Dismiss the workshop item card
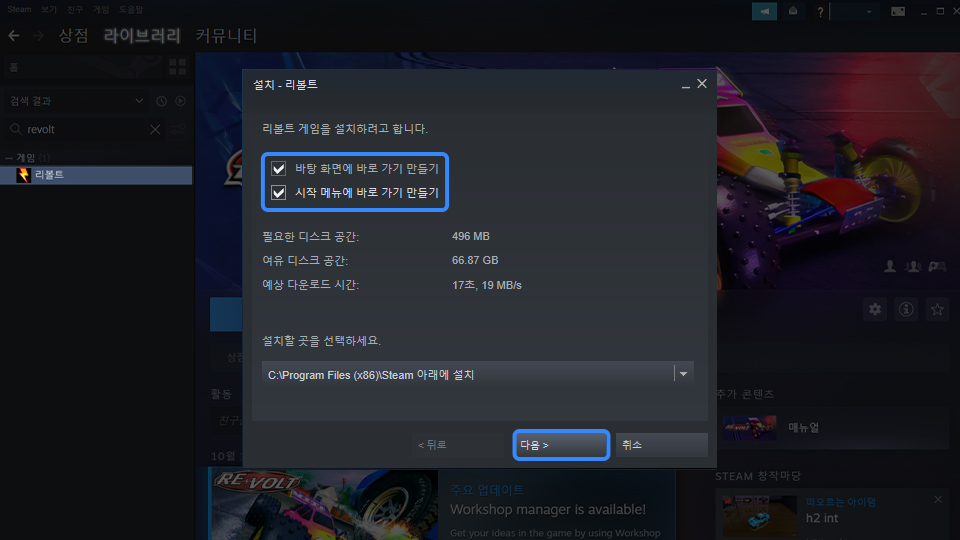Image resolution: width=960 pixels, height=540 pixels. tap(938, 500)
